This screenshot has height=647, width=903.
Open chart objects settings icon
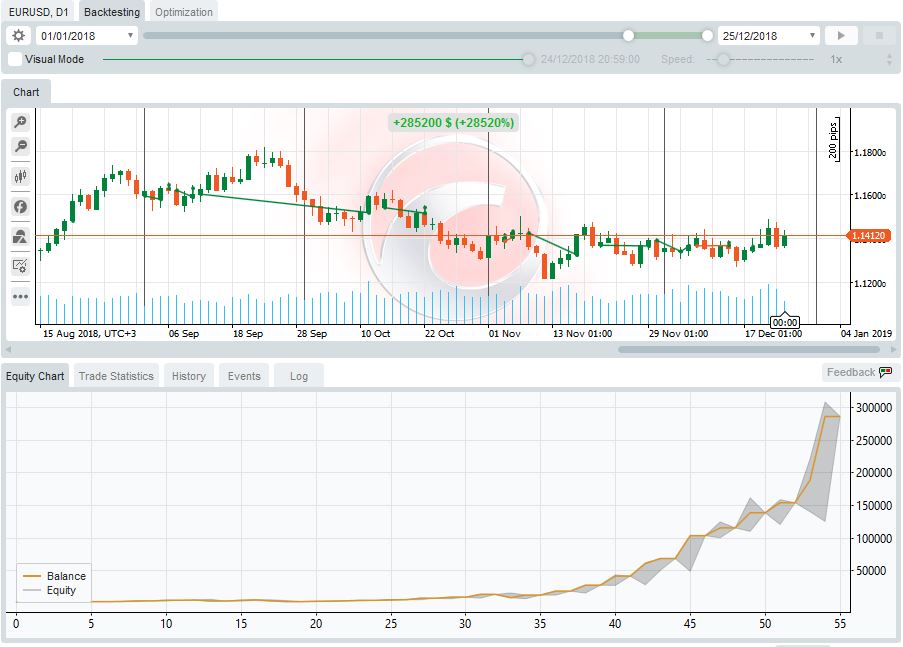click(x=20, y=266)
